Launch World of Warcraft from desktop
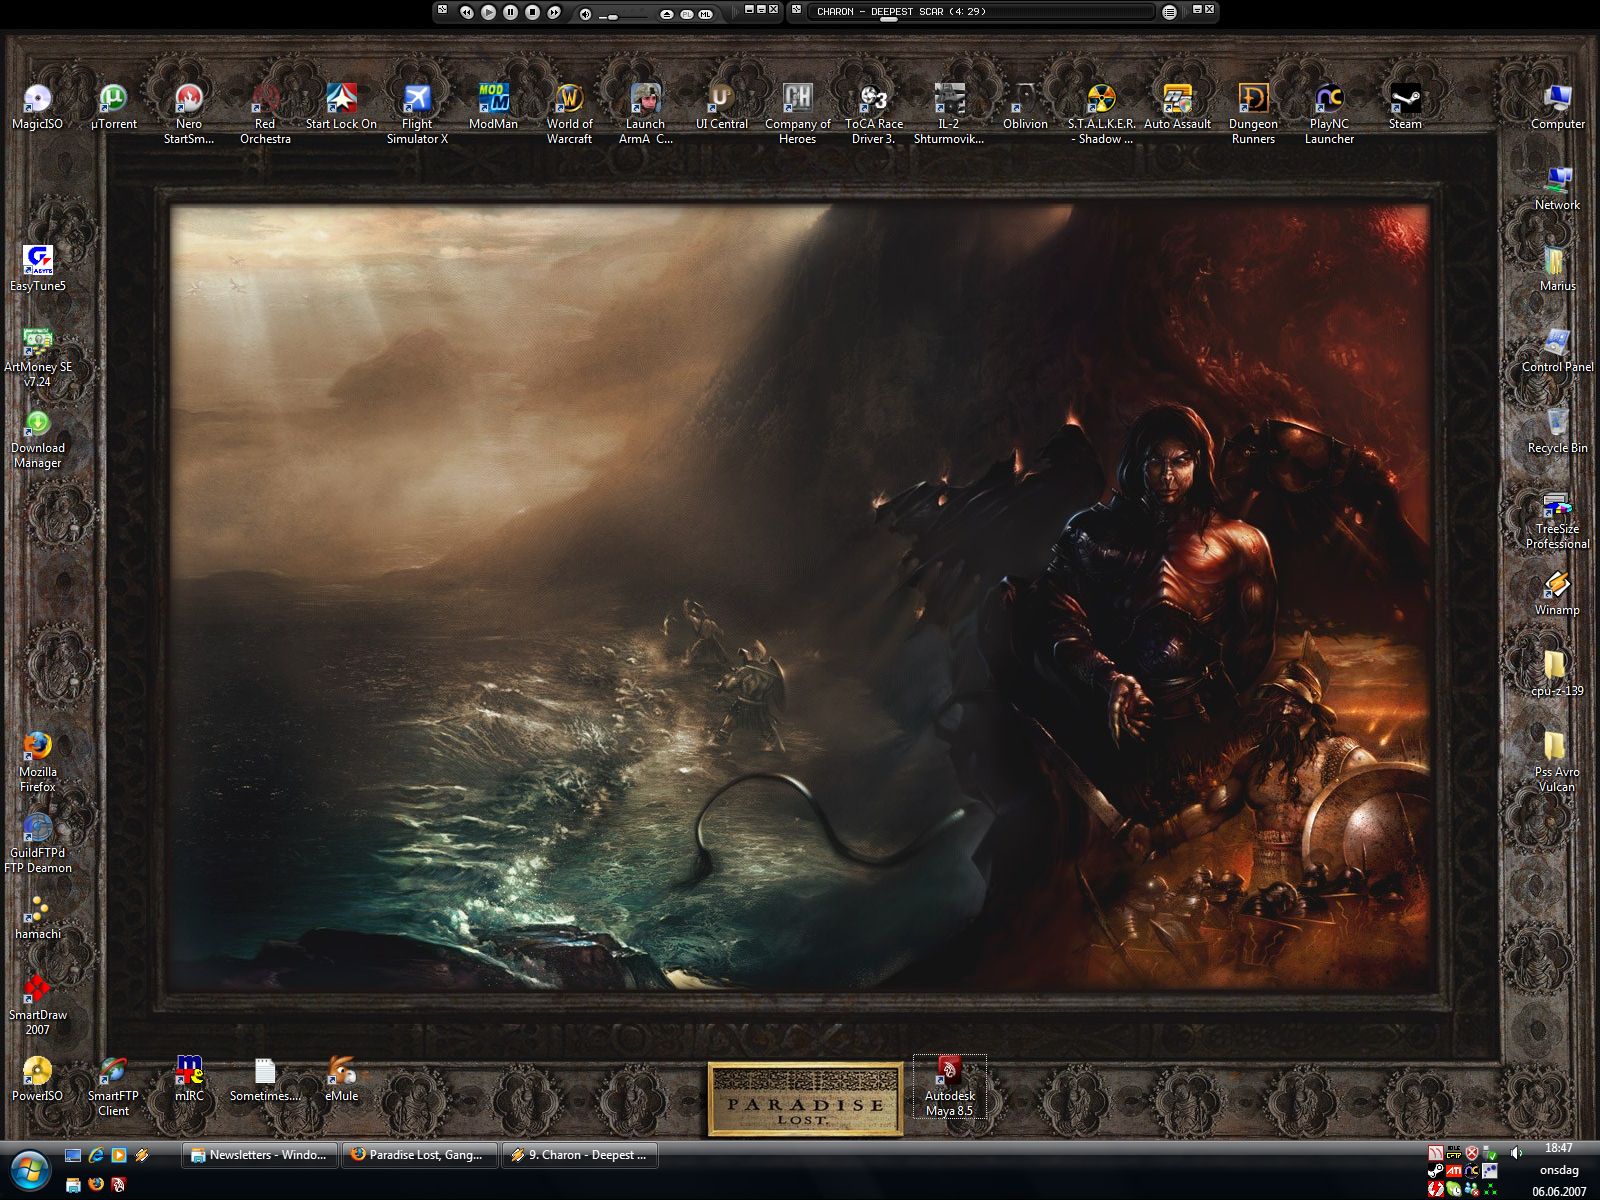The image size is (1600, 1200). click(x=569, y=100)
